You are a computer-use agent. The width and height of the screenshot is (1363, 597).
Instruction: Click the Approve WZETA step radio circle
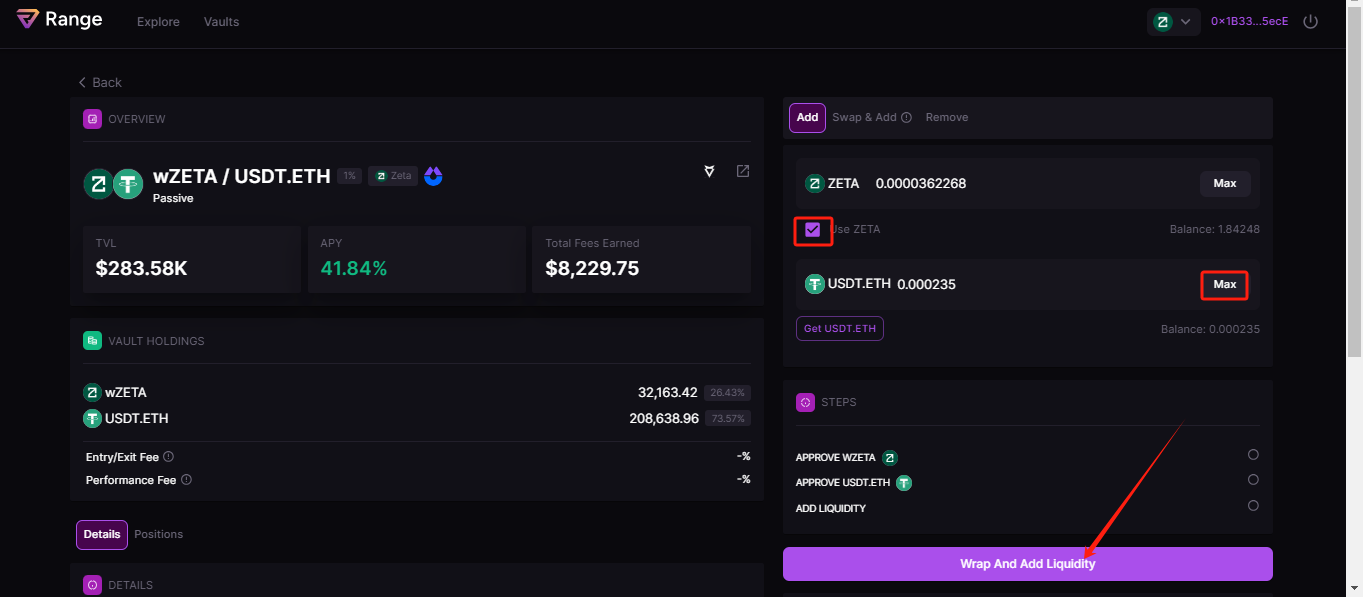click(1253, 455)
